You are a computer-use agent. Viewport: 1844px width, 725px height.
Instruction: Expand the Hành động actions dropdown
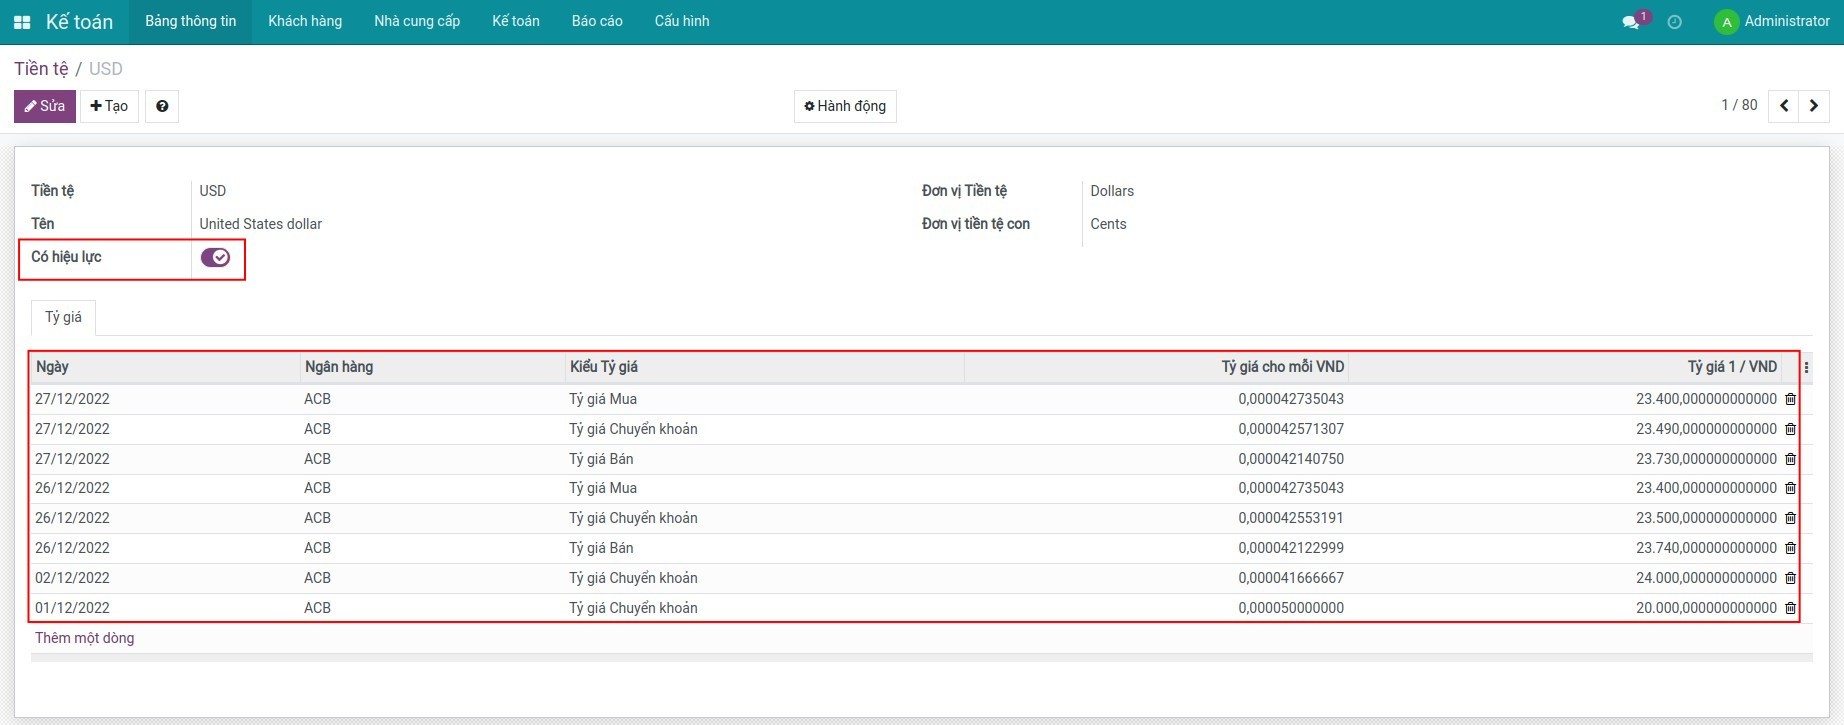click(x=845, y=106)
